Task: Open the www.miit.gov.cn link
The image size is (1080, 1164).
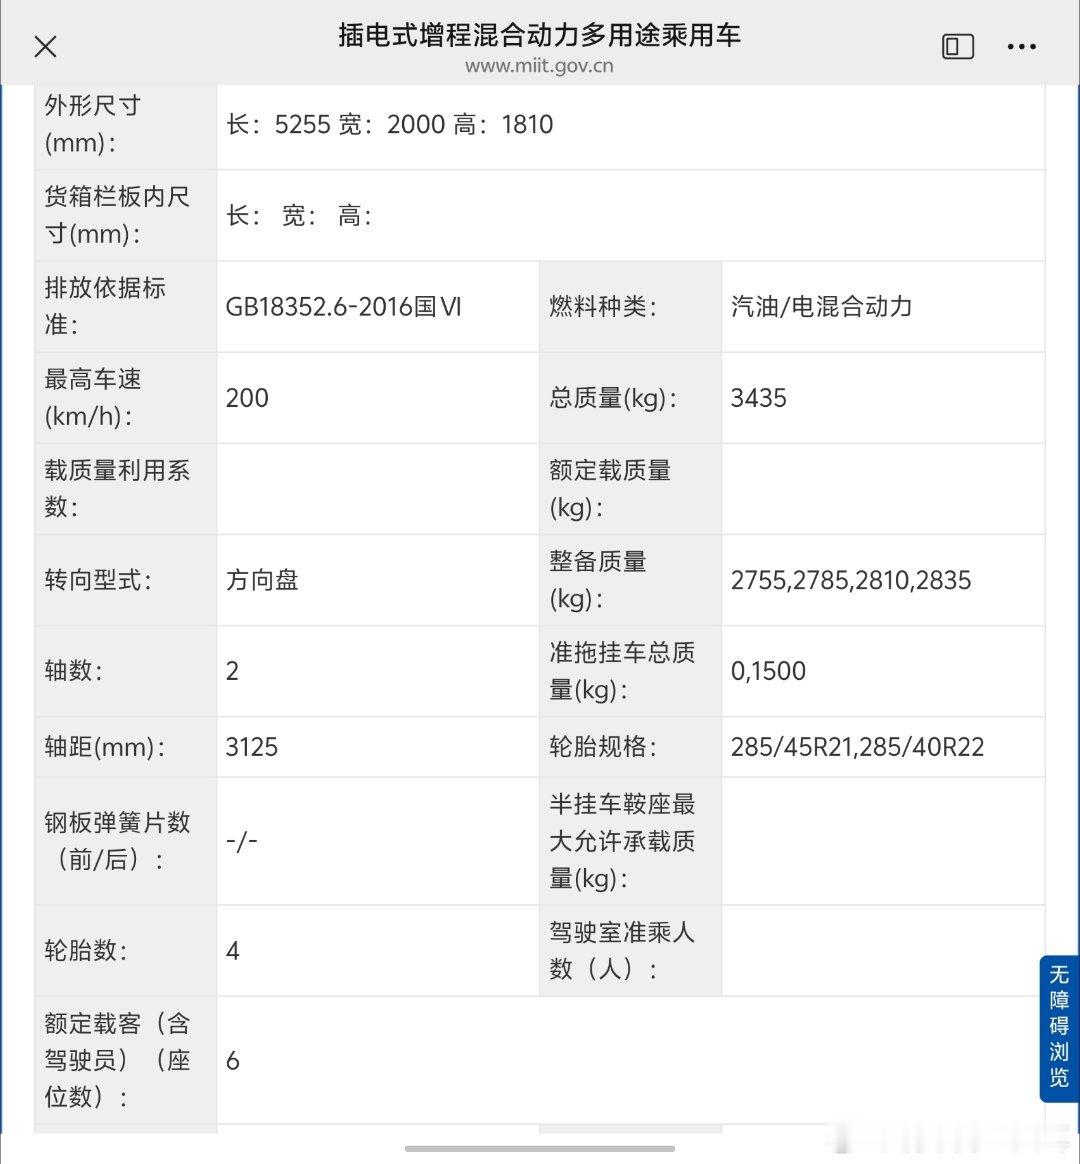Action: (539, 66)
